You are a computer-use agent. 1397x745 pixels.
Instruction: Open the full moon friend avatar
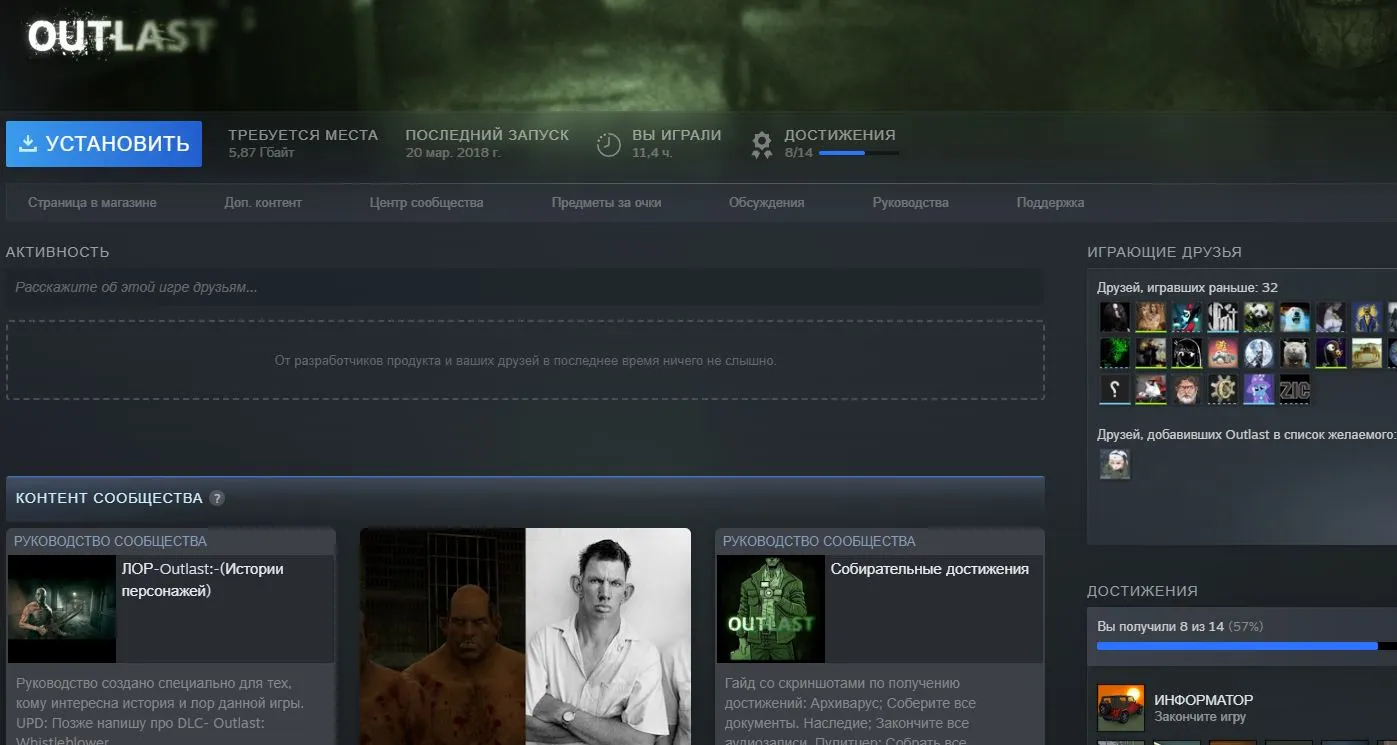[1259, 353]
